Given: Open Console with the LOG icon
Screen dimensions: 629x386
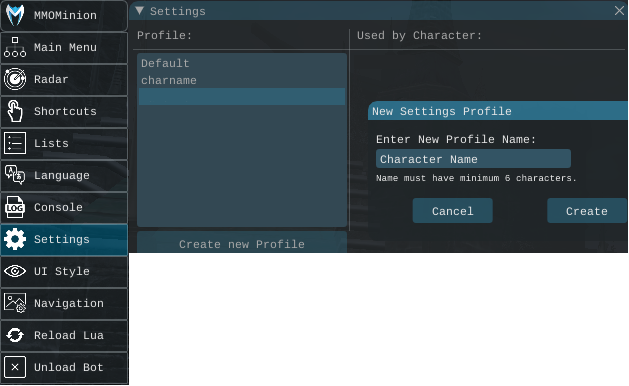Looking at the screenshot, I should pos(15,207).
